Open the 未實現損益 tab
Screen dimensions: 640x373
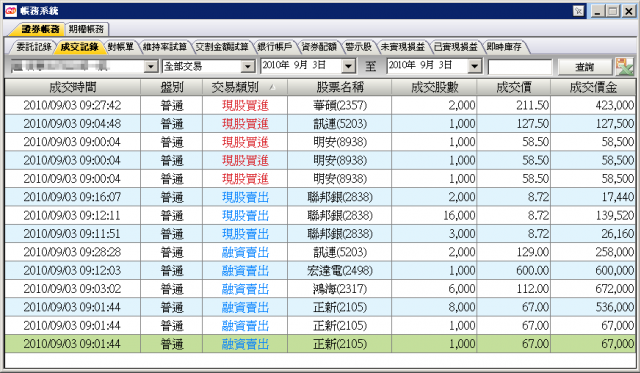pyautogui.click(x=402, y=47)
